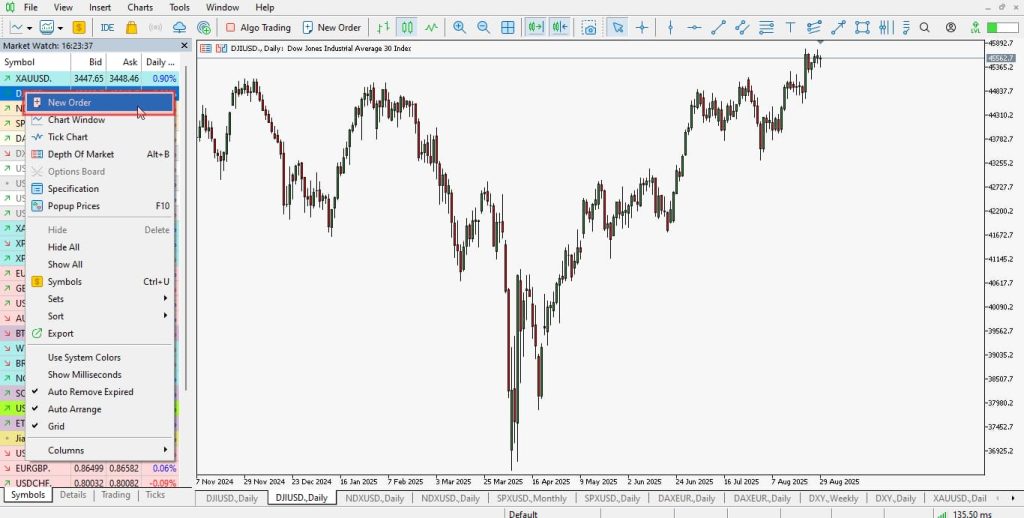Click New Order button in toolbar
Viewport: 1024px width, 518px height.
point(332,27)
